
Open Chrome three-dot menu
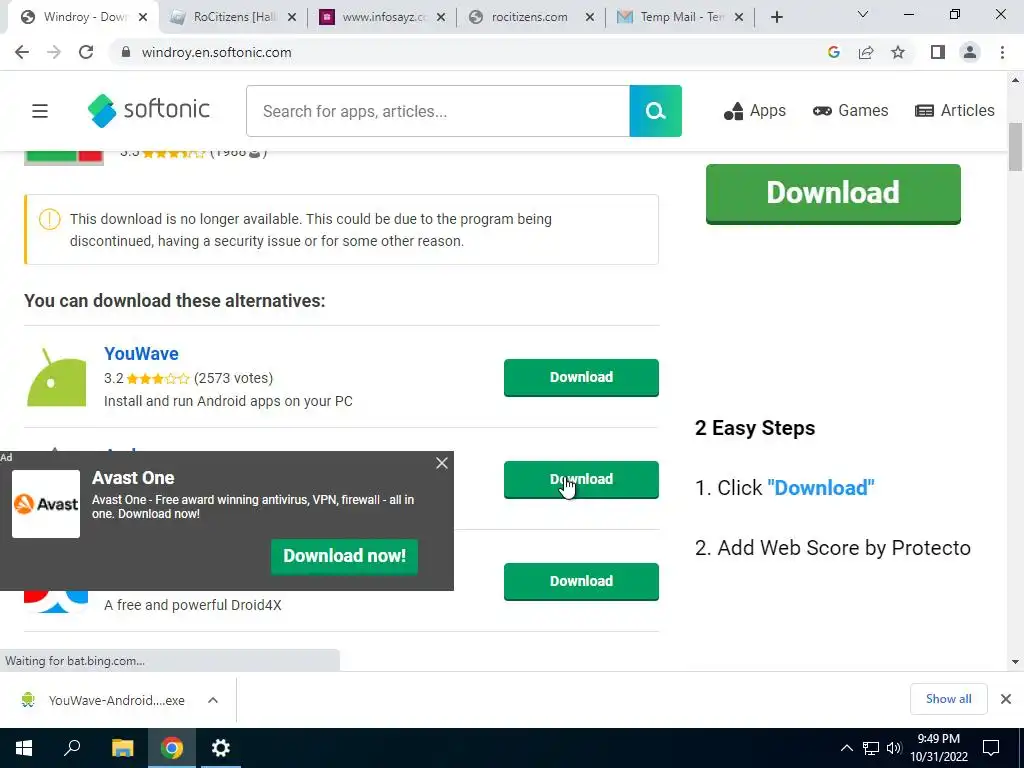click(x=1002, y=52)
